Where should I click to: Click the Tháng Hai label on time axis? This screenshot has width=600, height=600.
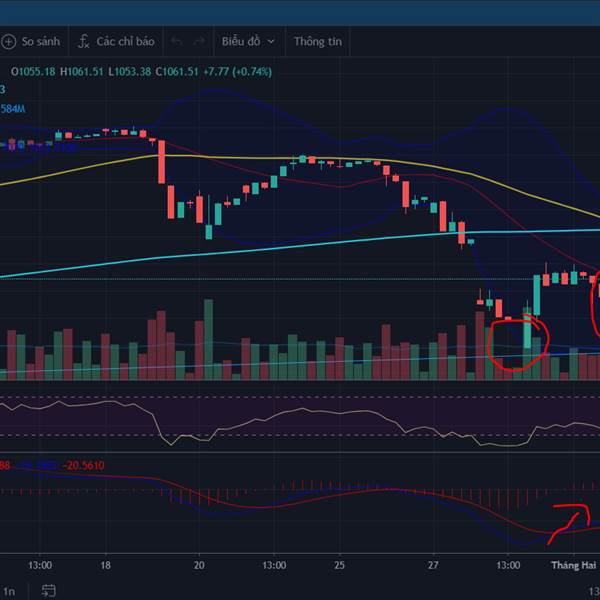coord(574,565)
